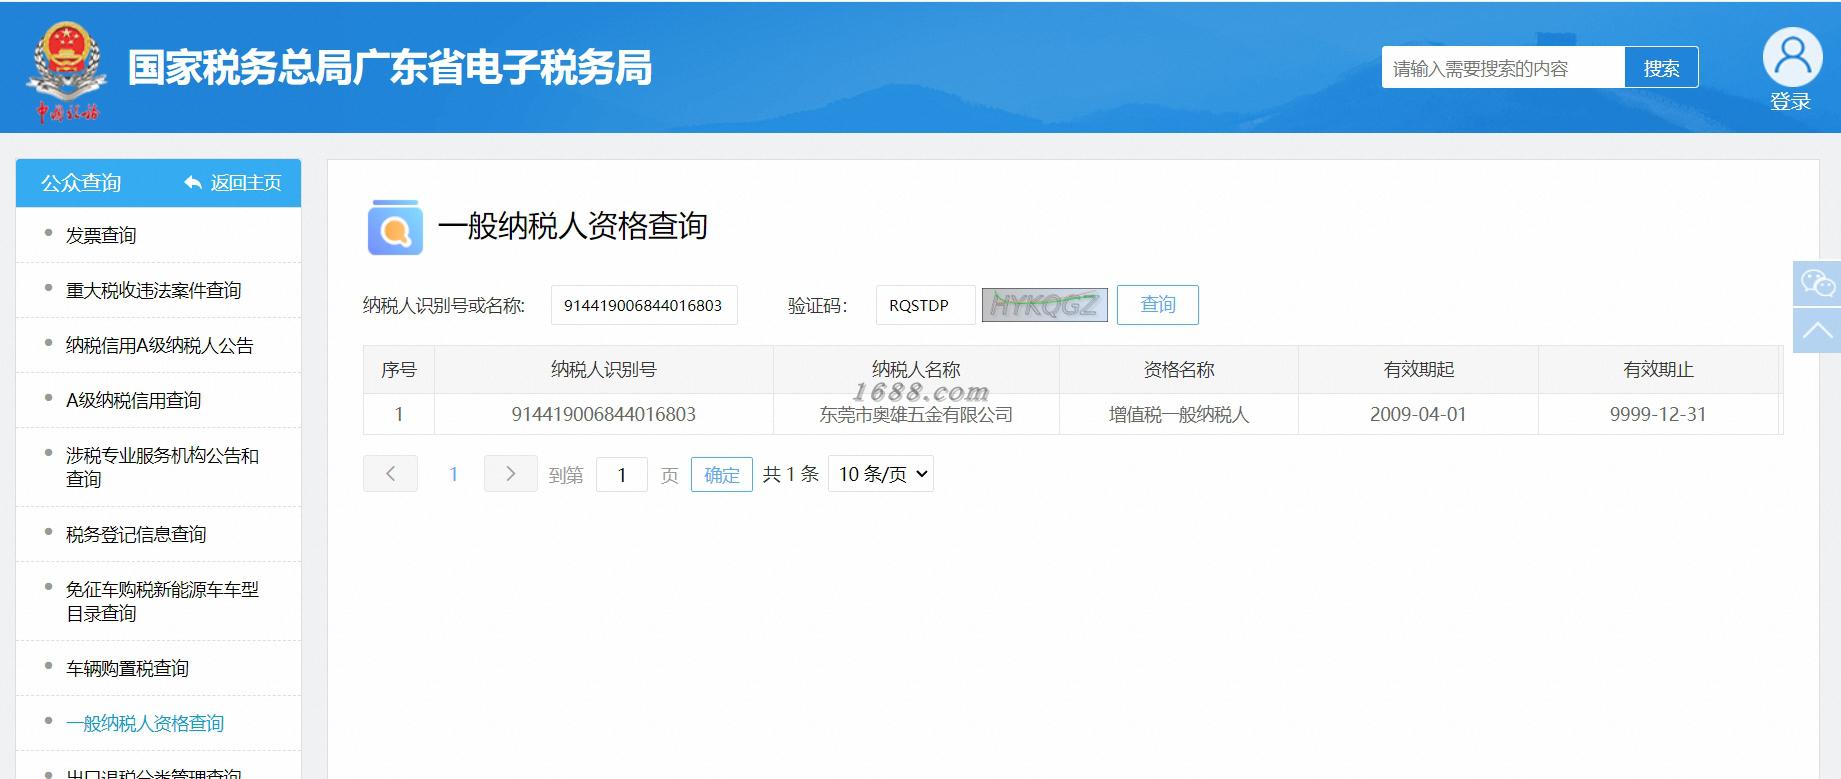
Task: Click taxpayer name 东莞市奥雄五金有限公司
Action: point(916,414)
